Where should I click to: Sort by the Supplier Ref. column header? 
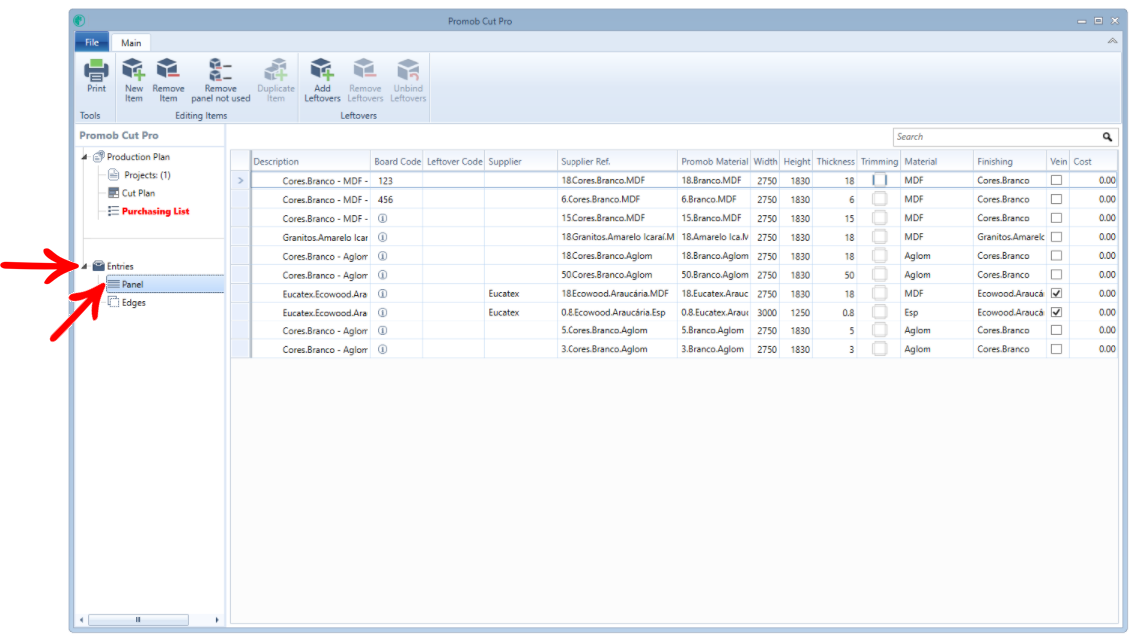617,161
